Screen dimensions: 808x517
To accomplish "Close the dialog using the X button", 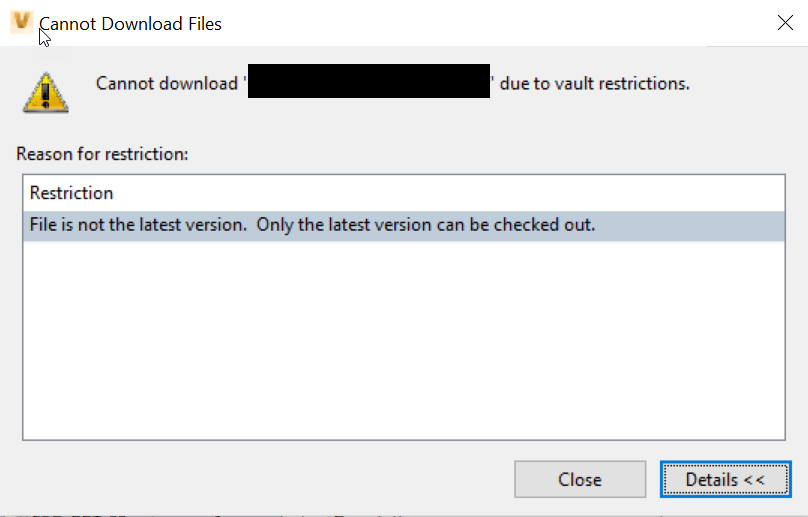I will [785, 23].
